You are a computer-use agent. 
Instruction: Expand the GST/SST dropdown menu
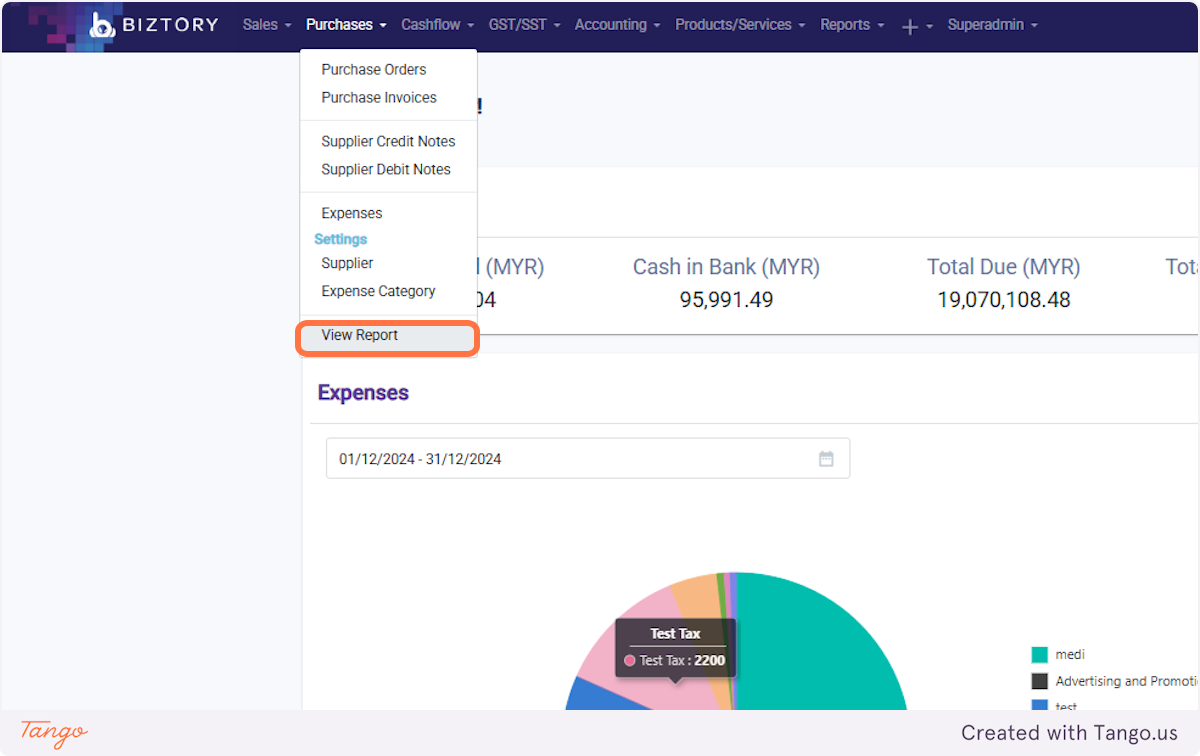(x=524, y=25)
